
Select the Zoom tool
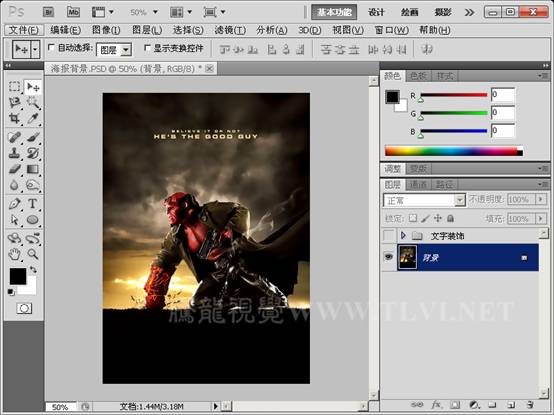(x=33, y=254)
